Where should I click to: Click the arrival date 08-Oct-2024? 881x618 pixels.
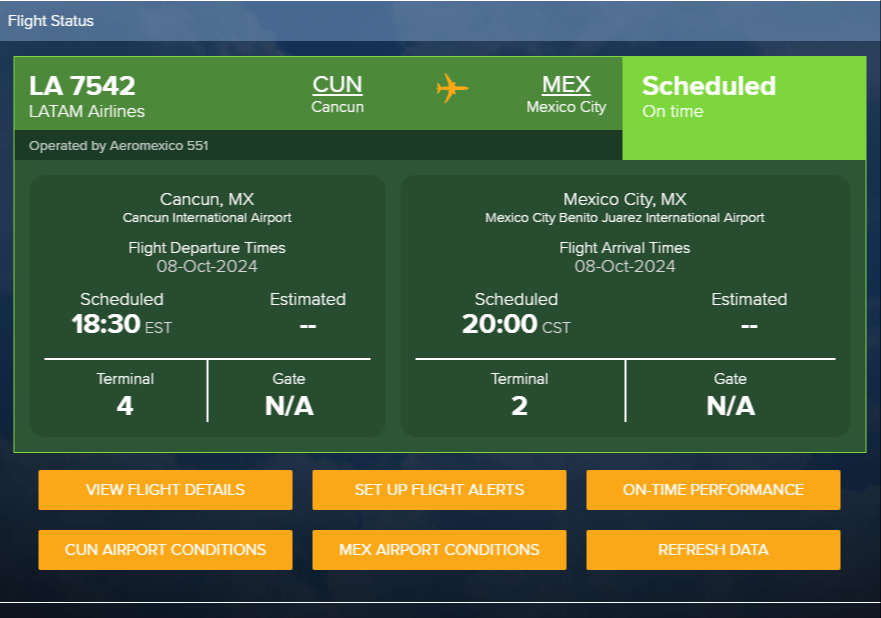[625, 266]
